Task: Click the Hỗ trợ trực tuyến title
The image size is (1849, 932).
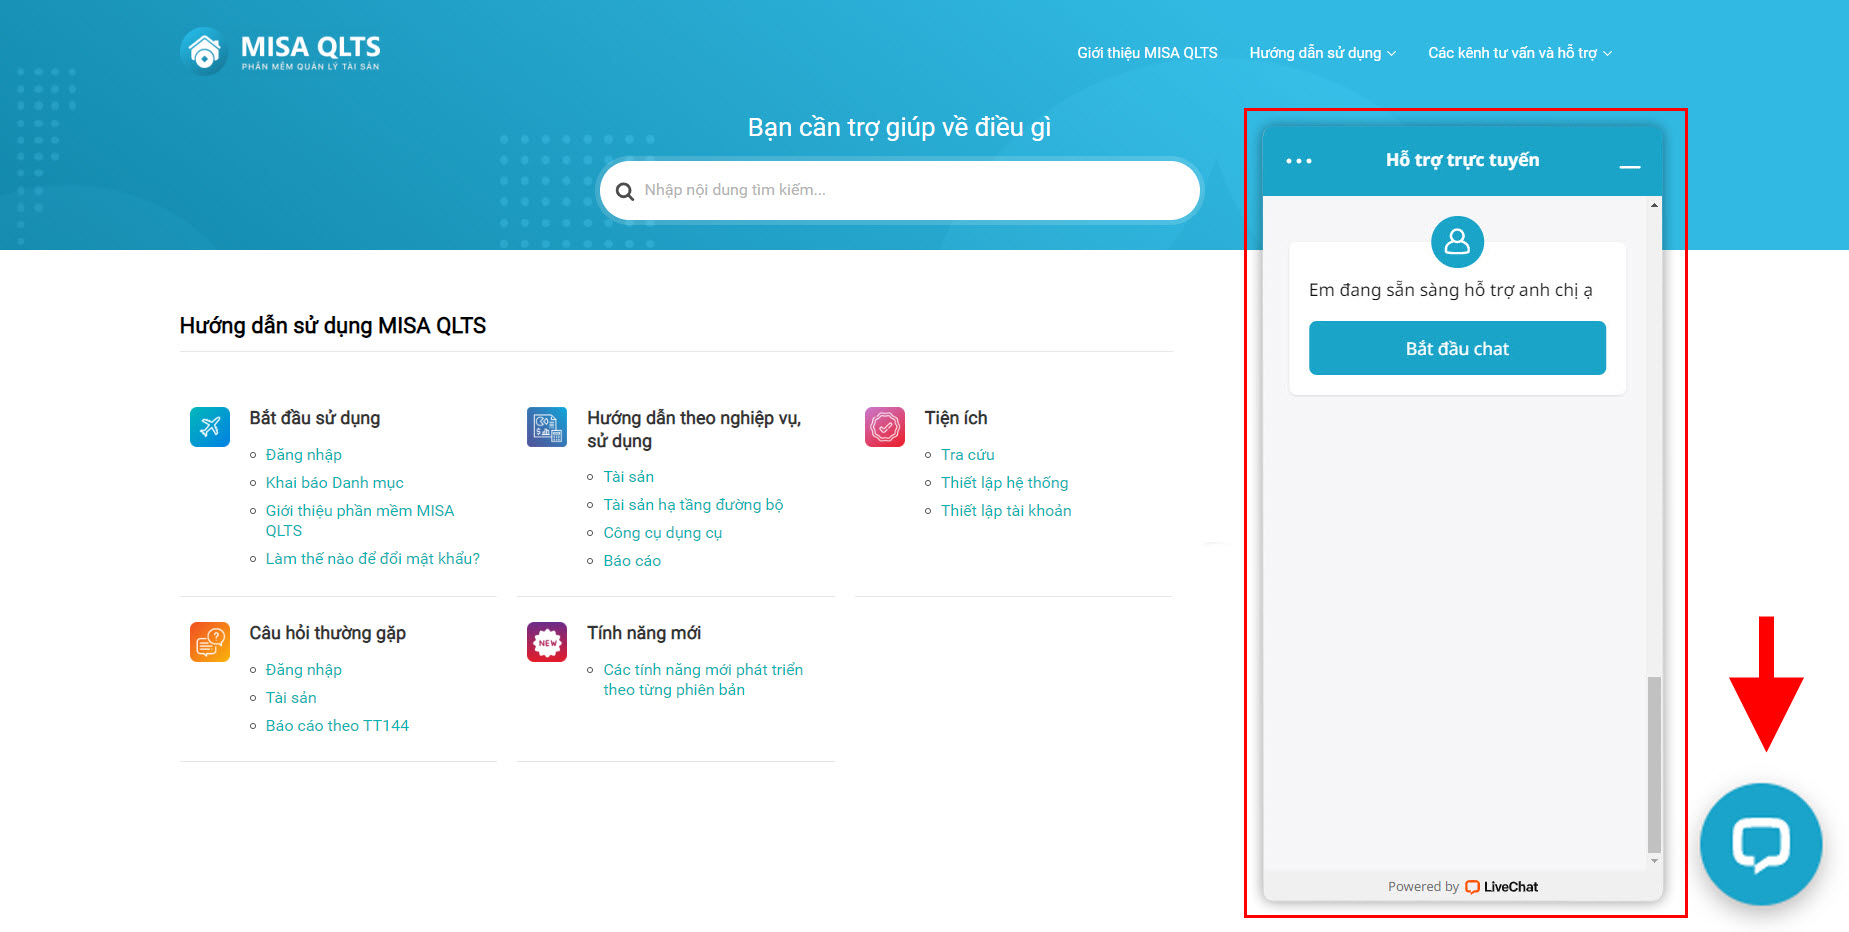Action: (1462, 160)
